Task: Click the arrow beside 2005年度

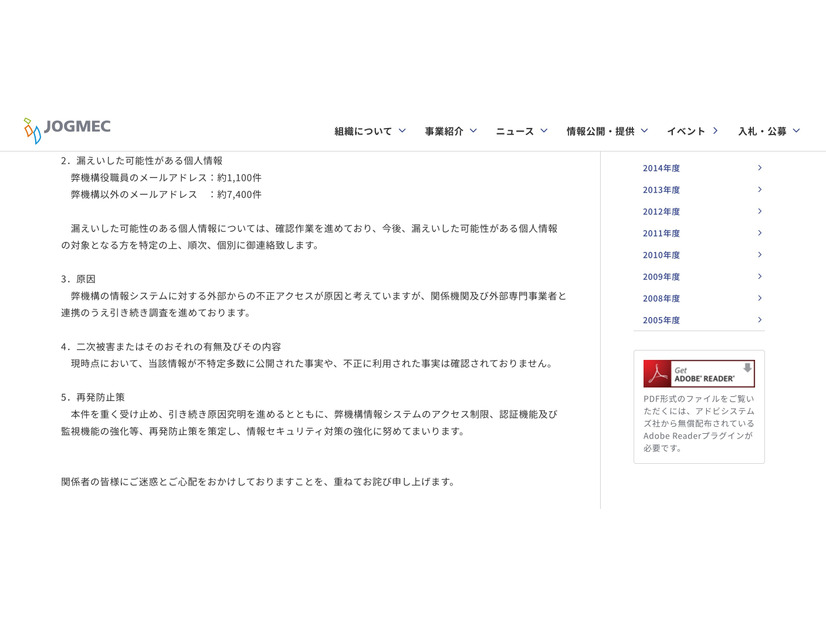Action: pos(760,319)
